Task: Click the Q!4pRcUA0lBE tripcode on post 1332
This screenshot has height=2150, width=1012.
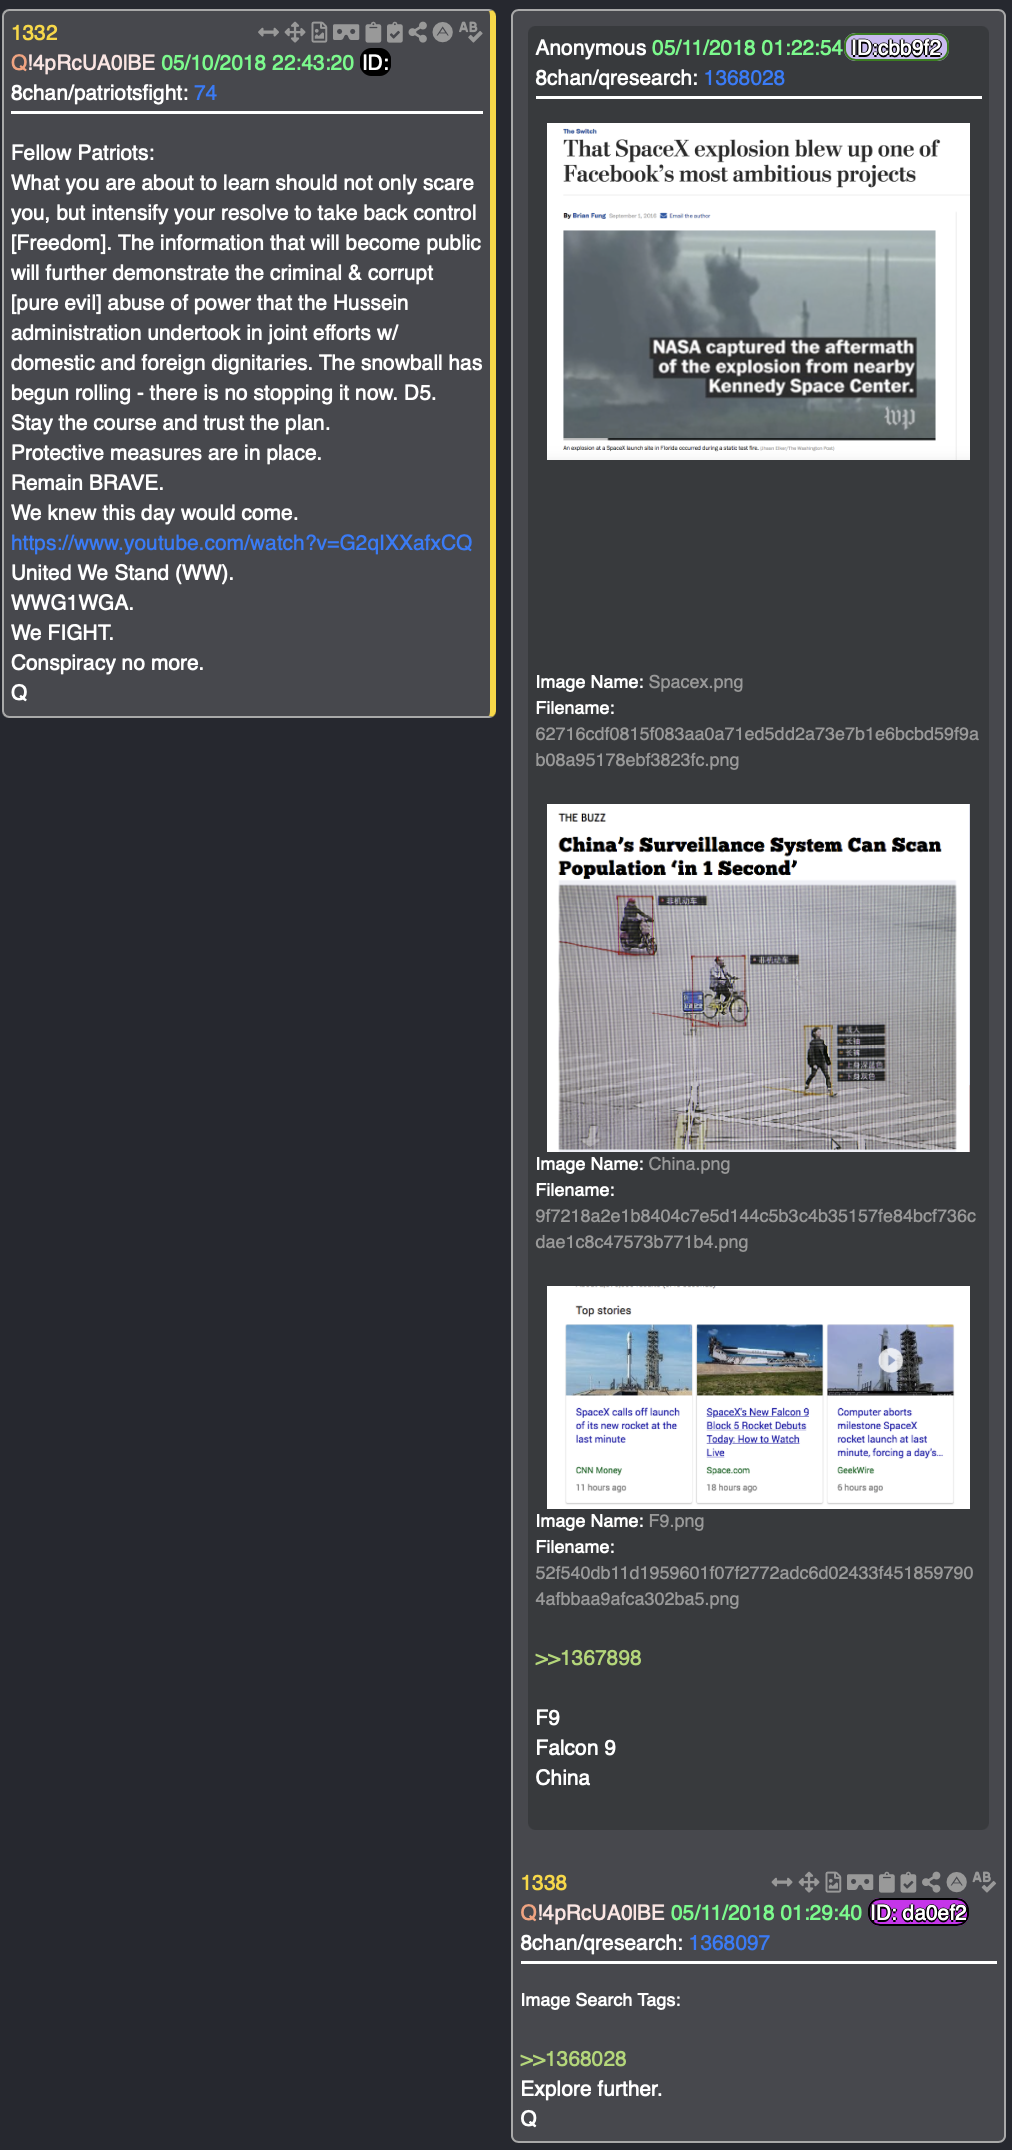Action: pyautogui.click(x=83, y=63)
